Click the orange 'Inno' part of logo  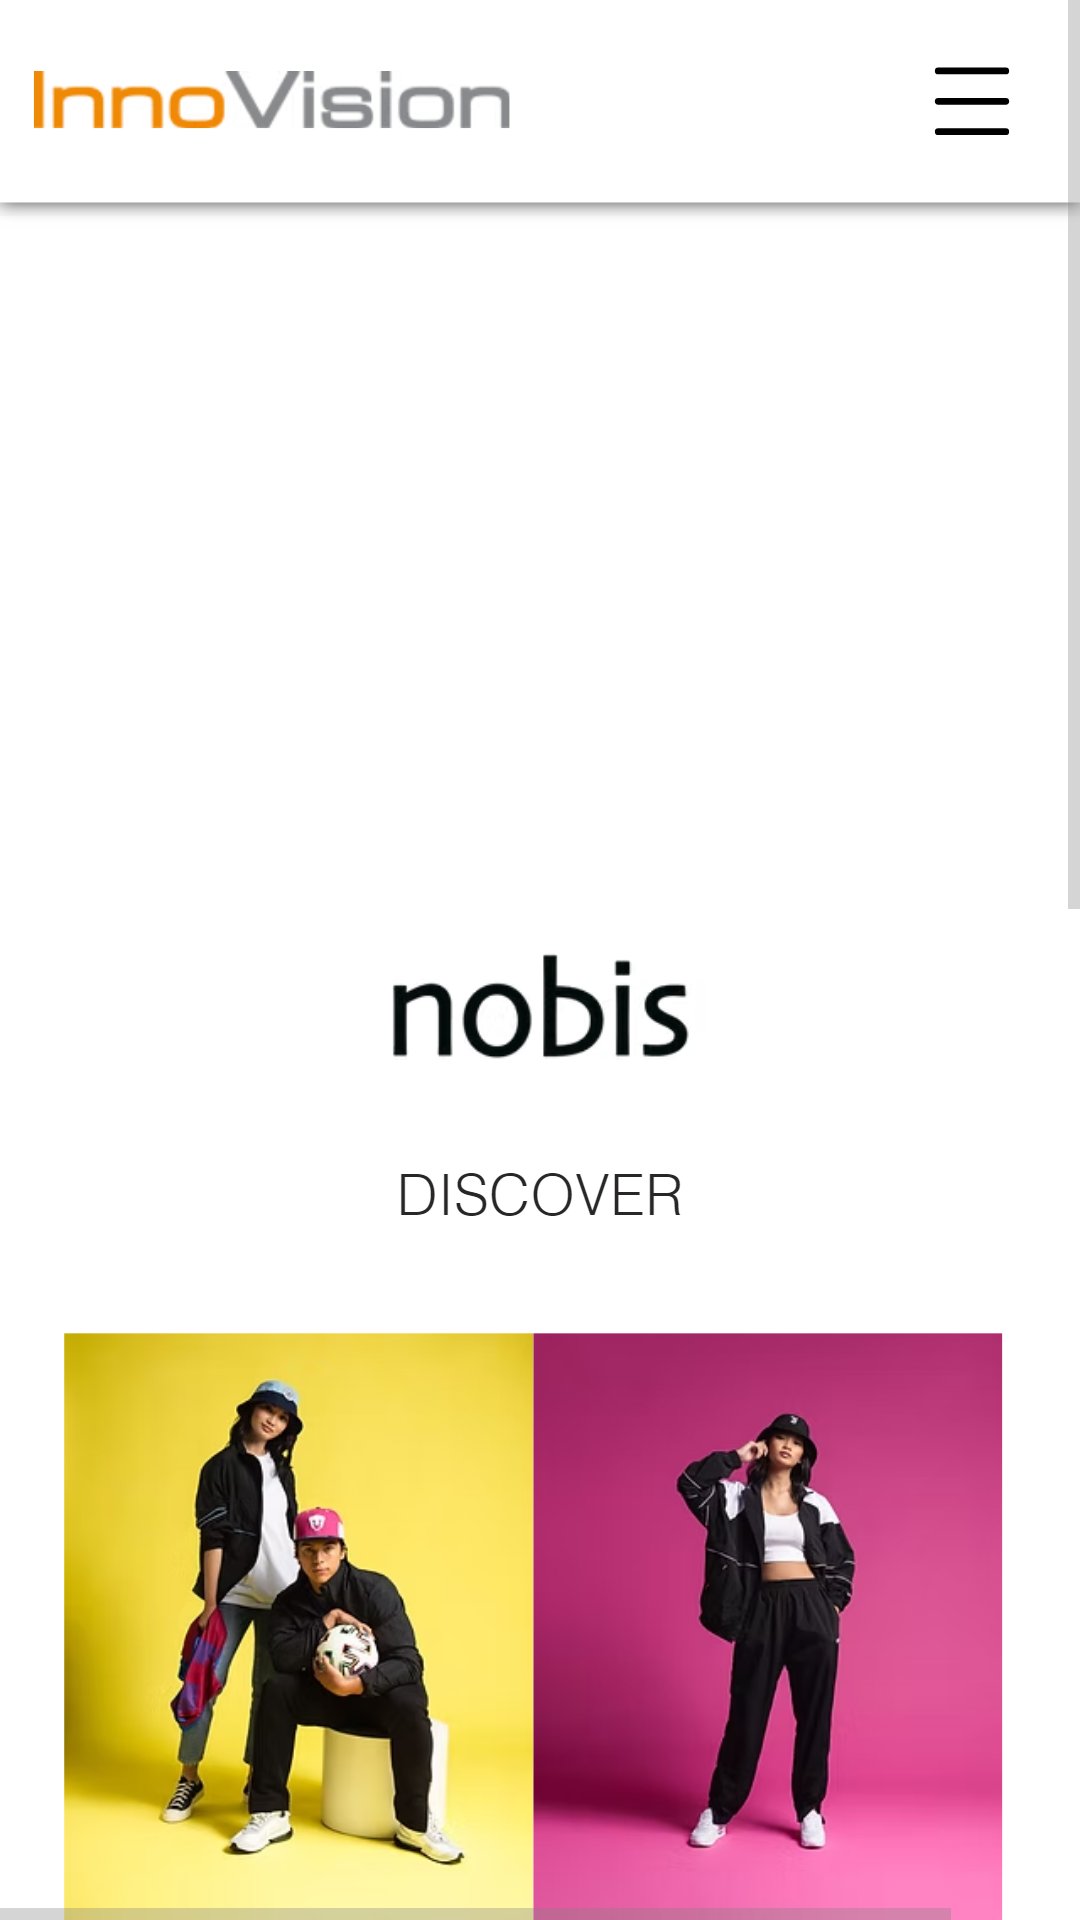pos(130,100)
